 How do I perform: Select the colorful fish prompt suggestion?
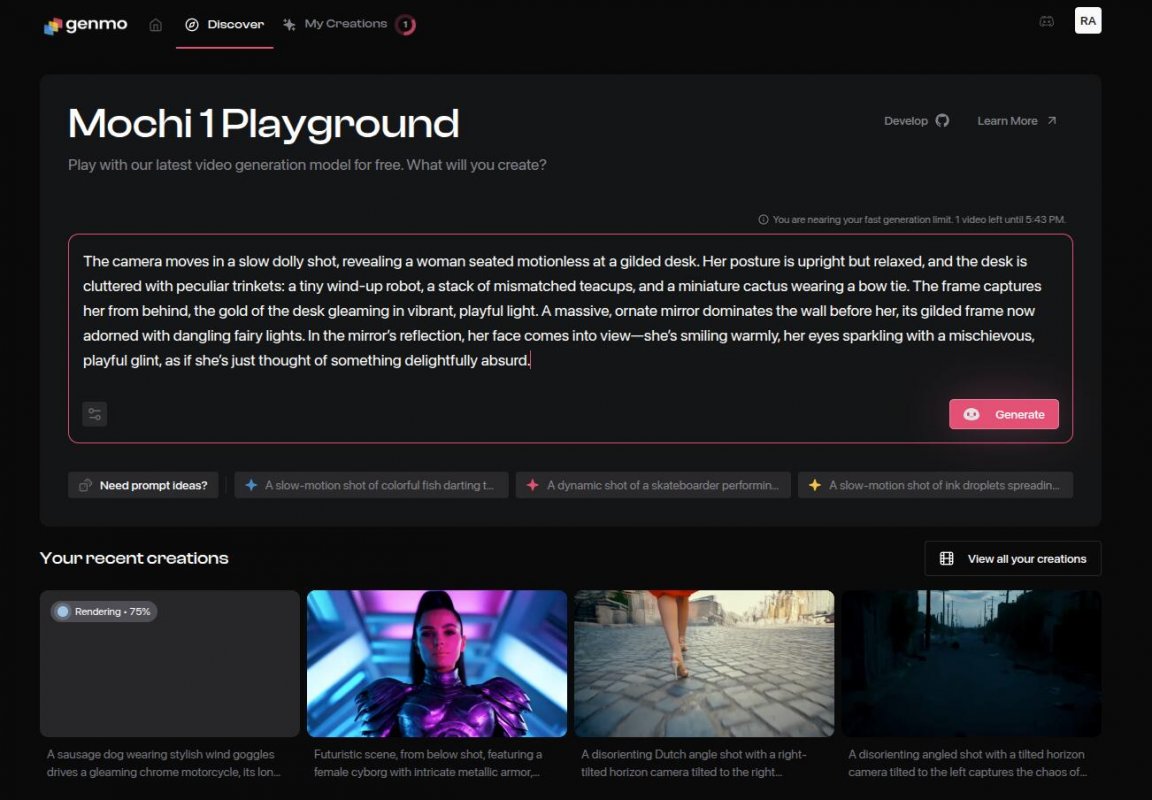pos(371,485)
